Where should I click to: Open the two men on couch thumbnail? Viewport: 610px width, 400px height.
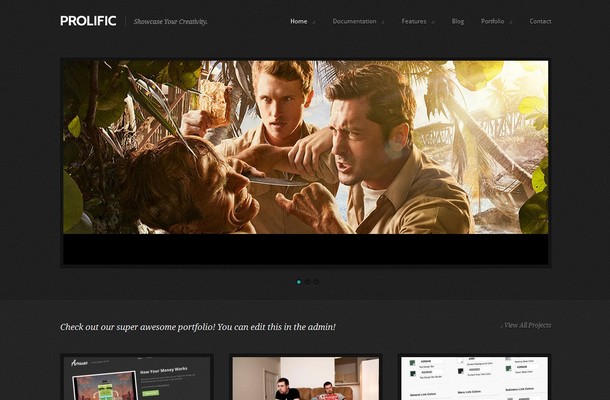(305, 378)
